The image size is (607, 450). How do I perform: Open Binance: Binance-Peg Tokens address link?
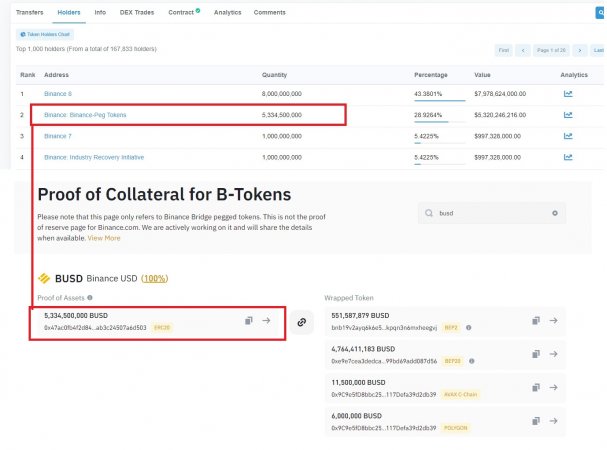click(x=85, y=115)
